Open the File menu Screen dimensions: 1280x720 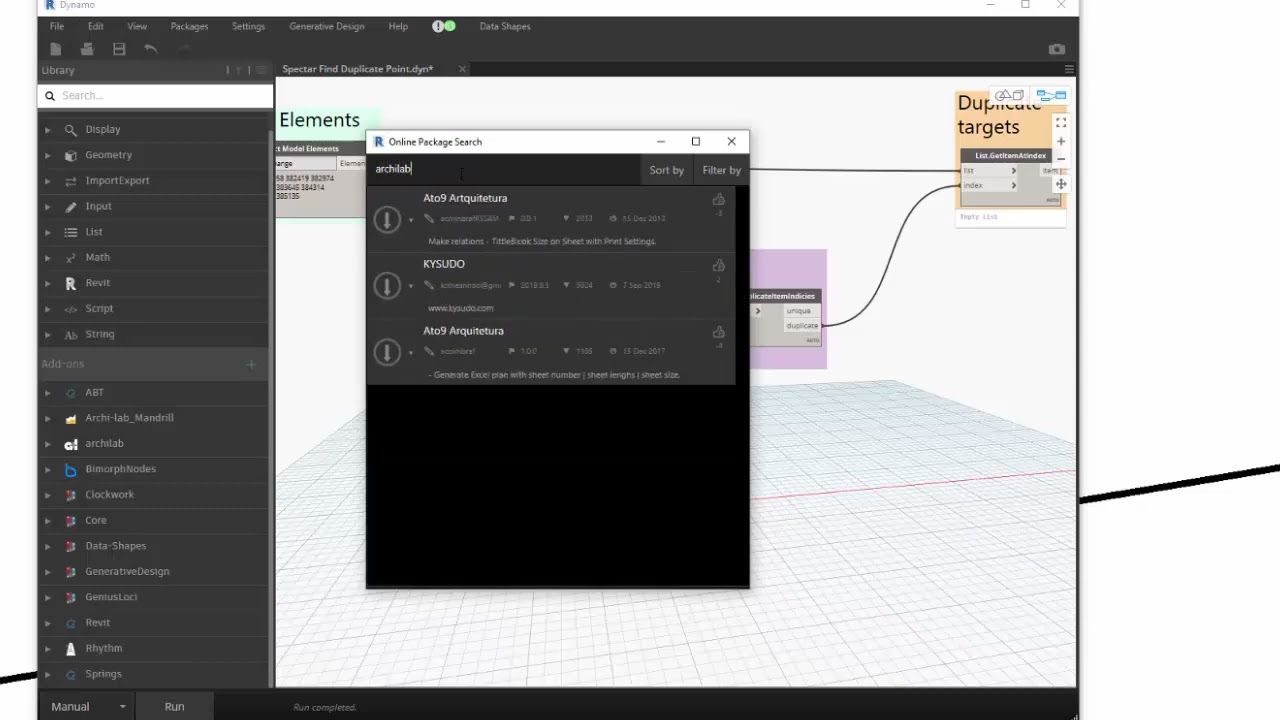pos(57,26)
